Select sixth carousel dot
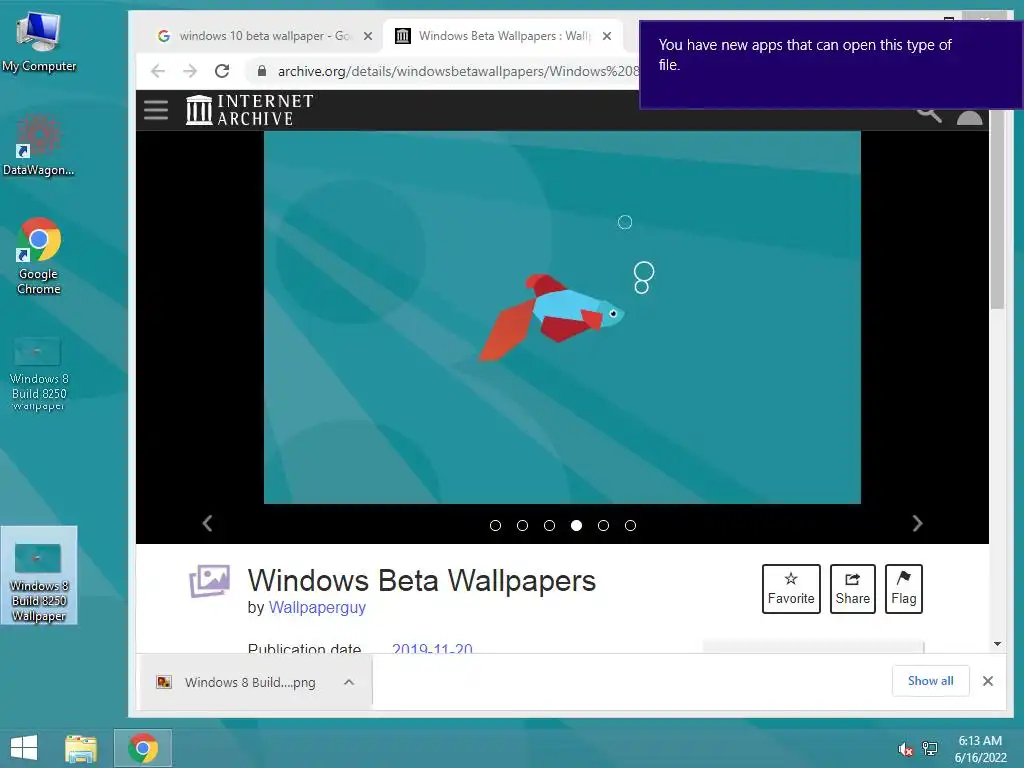Image resolution: width=1024 pixels, height=768 pixels. pos(630,526)
